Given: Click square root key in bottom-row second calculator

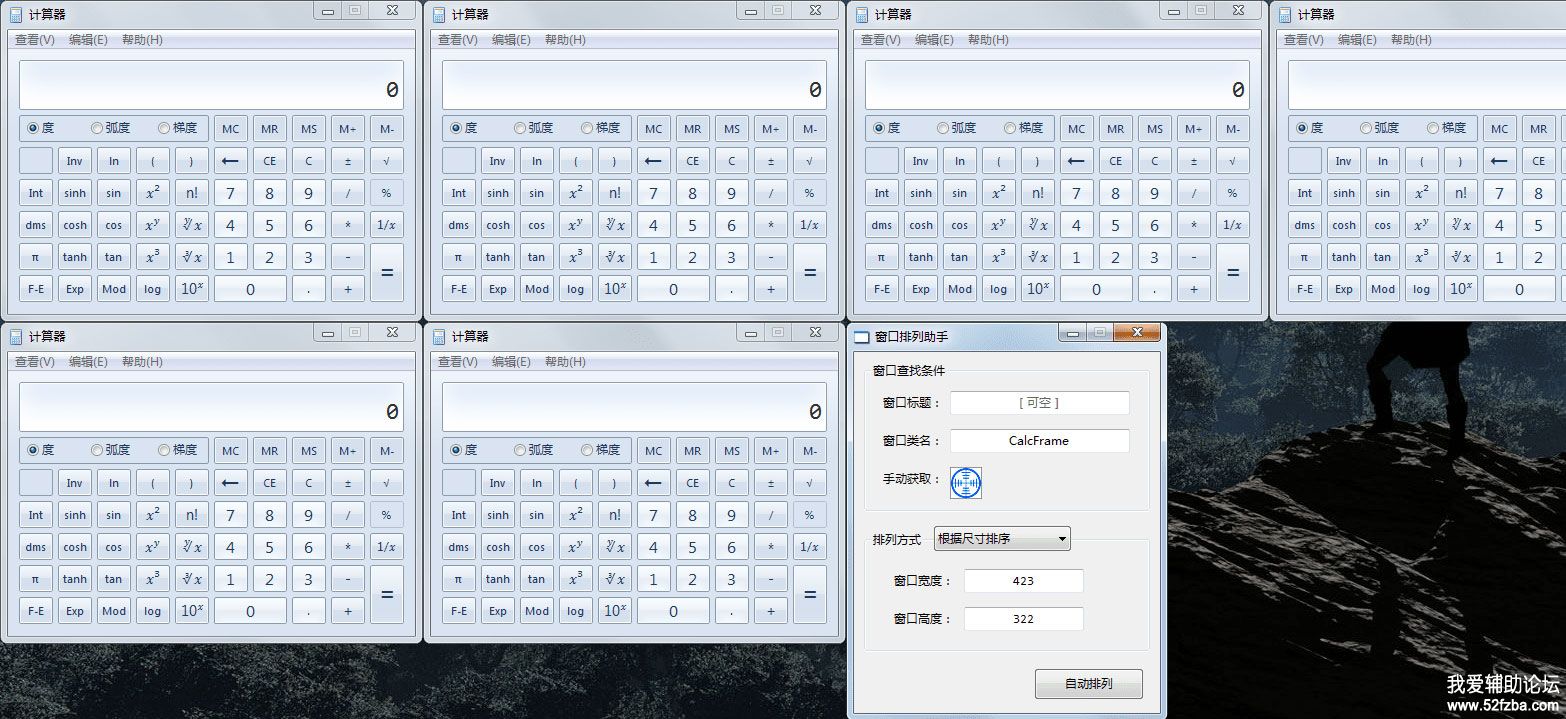Looking at the screenshot, I should pos(809,483).
